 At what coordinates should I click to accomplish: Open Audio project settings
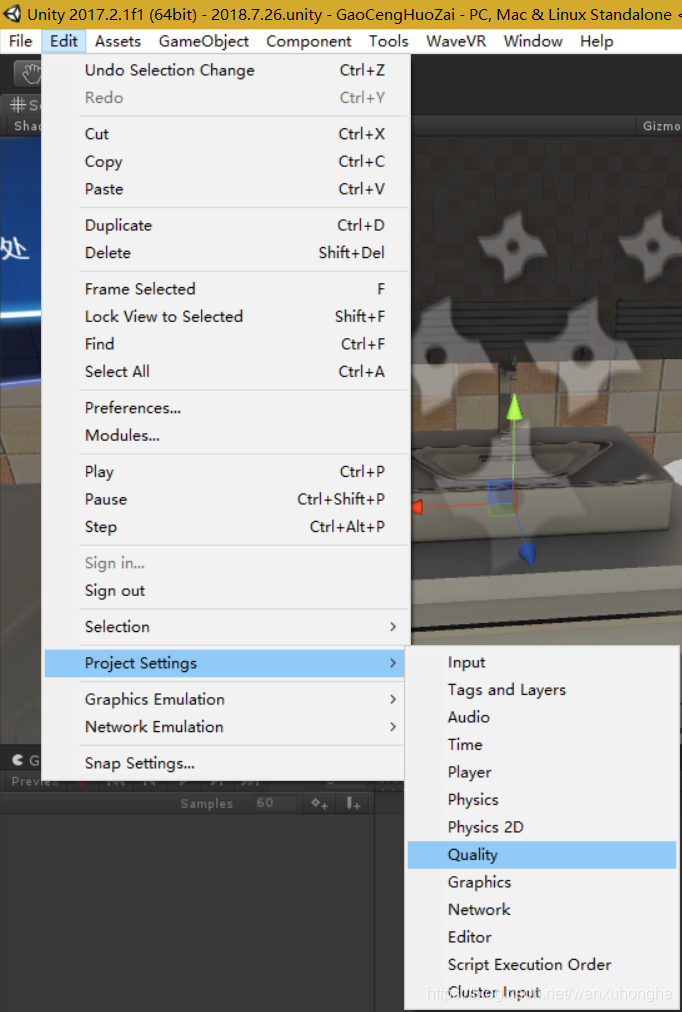pos(541,717)
